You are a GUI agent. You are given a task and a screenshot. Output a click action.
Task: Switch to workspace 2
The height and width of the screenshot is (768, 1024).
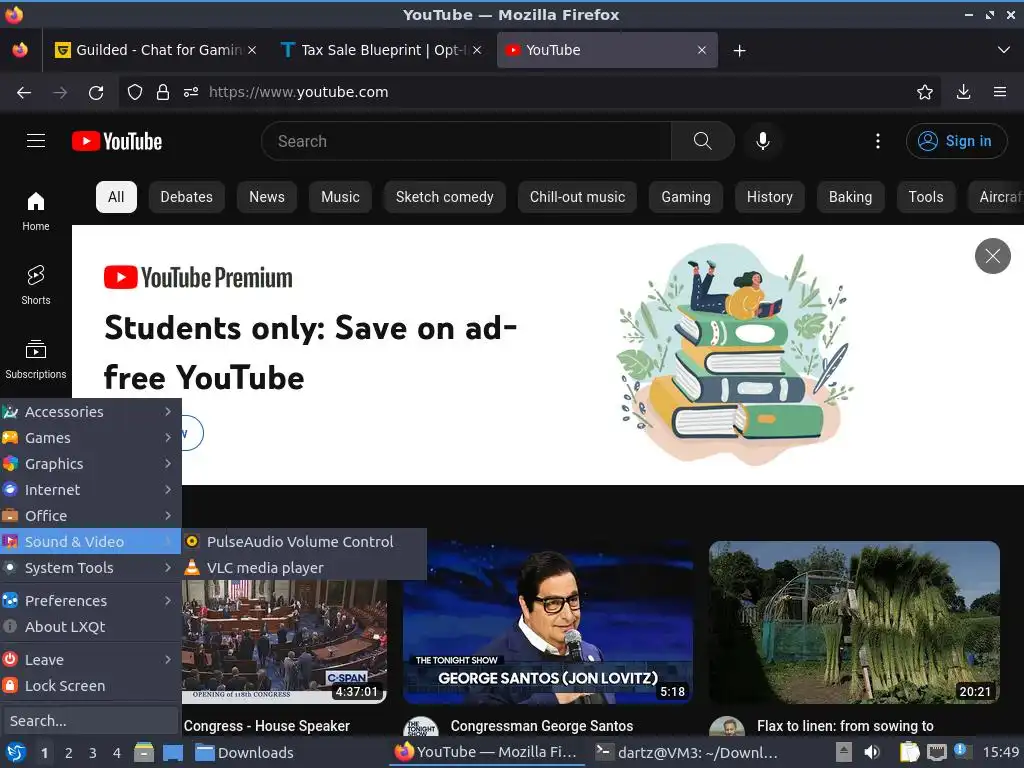[x=69, y=753]
